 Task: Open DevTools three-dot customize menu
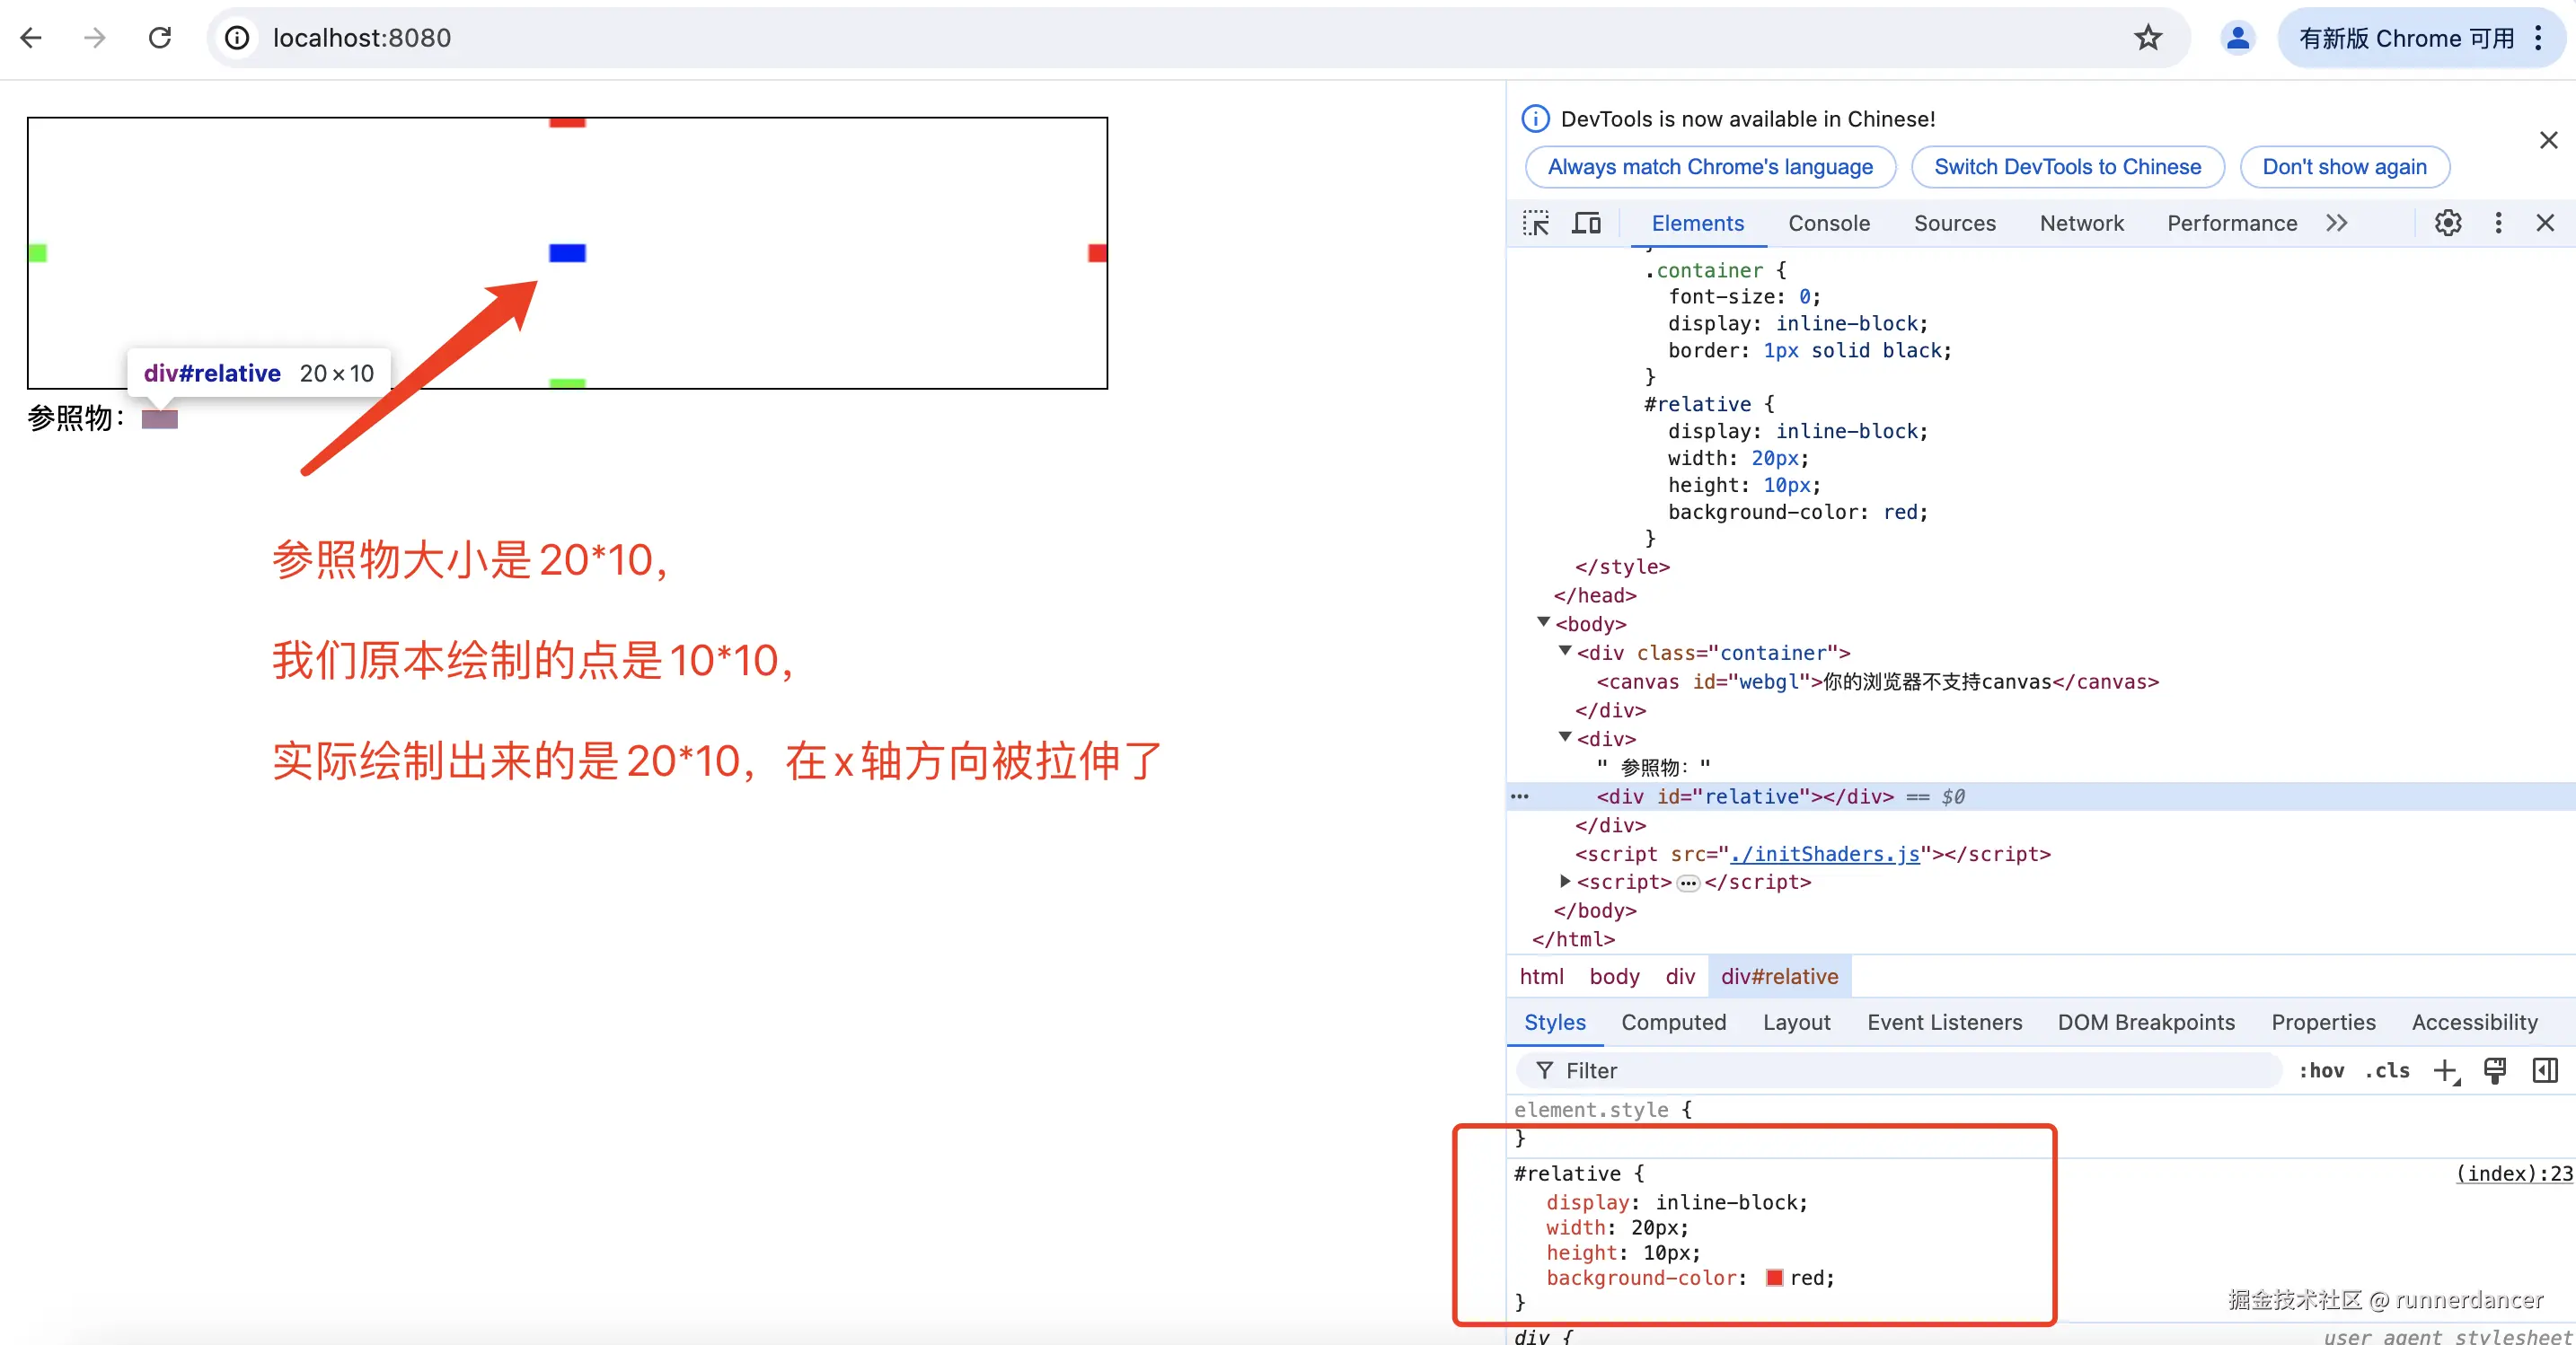(x=2497, y=223)
